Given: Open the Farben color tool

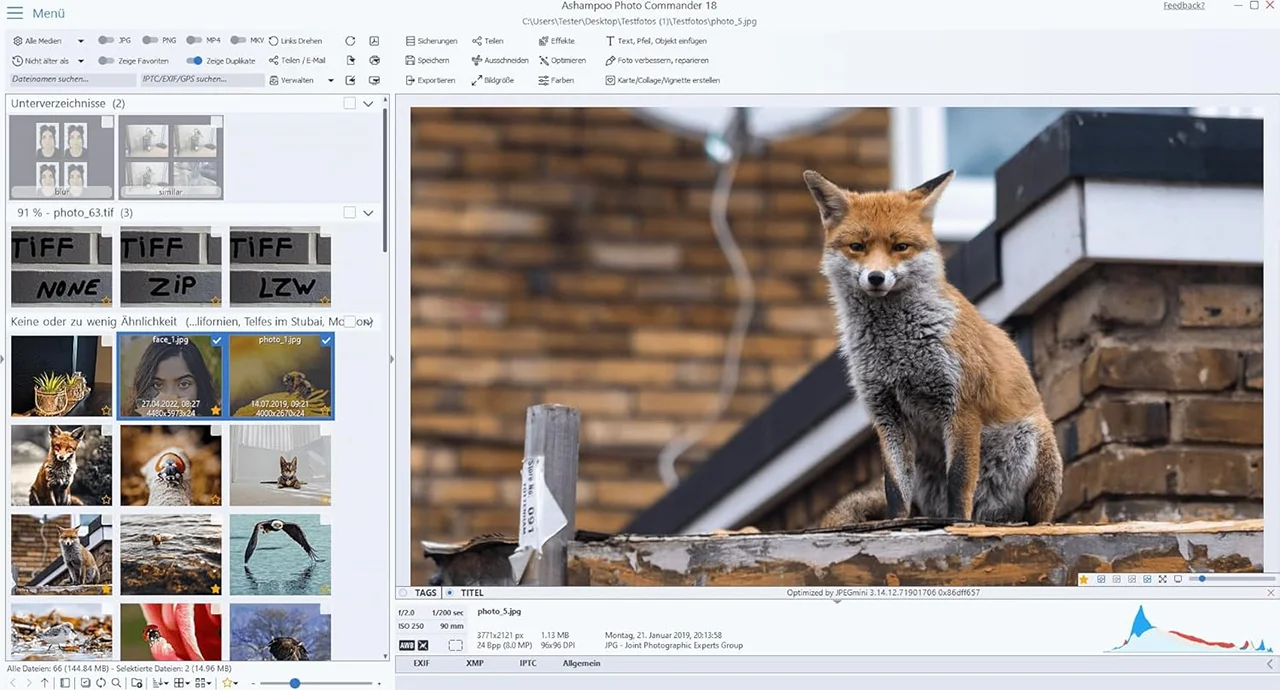Looking at the screenshot, I should pos(556,80).
